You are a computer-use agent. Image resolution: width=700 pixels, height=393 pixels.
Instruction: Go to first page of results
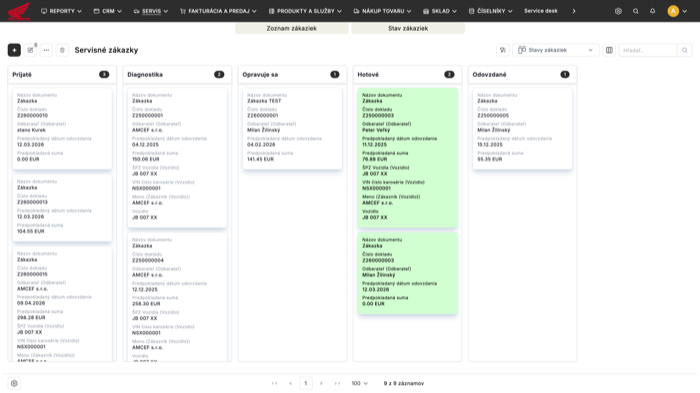point(275,383)
